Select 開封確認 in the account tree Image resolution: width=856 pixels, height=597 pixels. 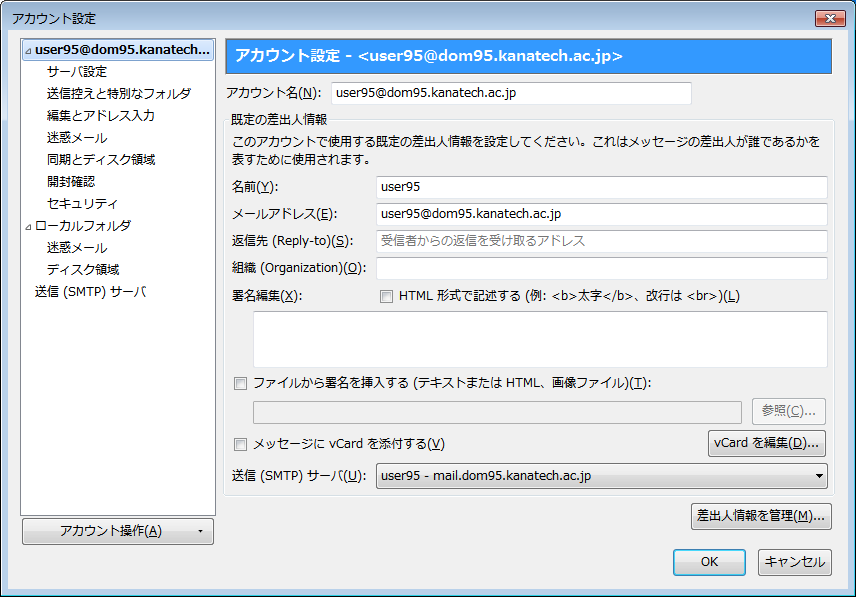[71, 181]
